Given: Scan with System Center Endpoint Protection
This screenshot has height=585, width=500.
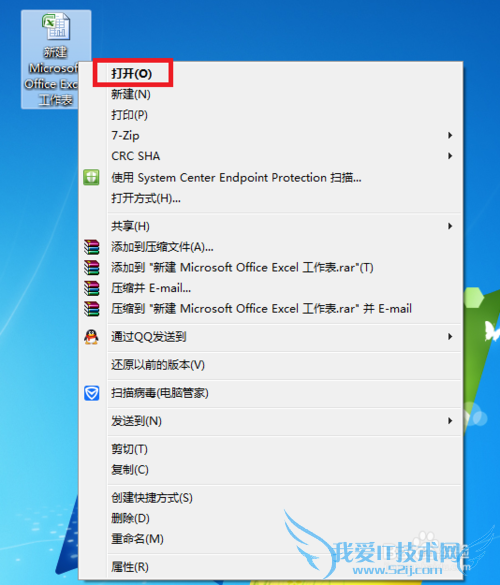Looking at the screenshot, I should click(x=271, y=177).
